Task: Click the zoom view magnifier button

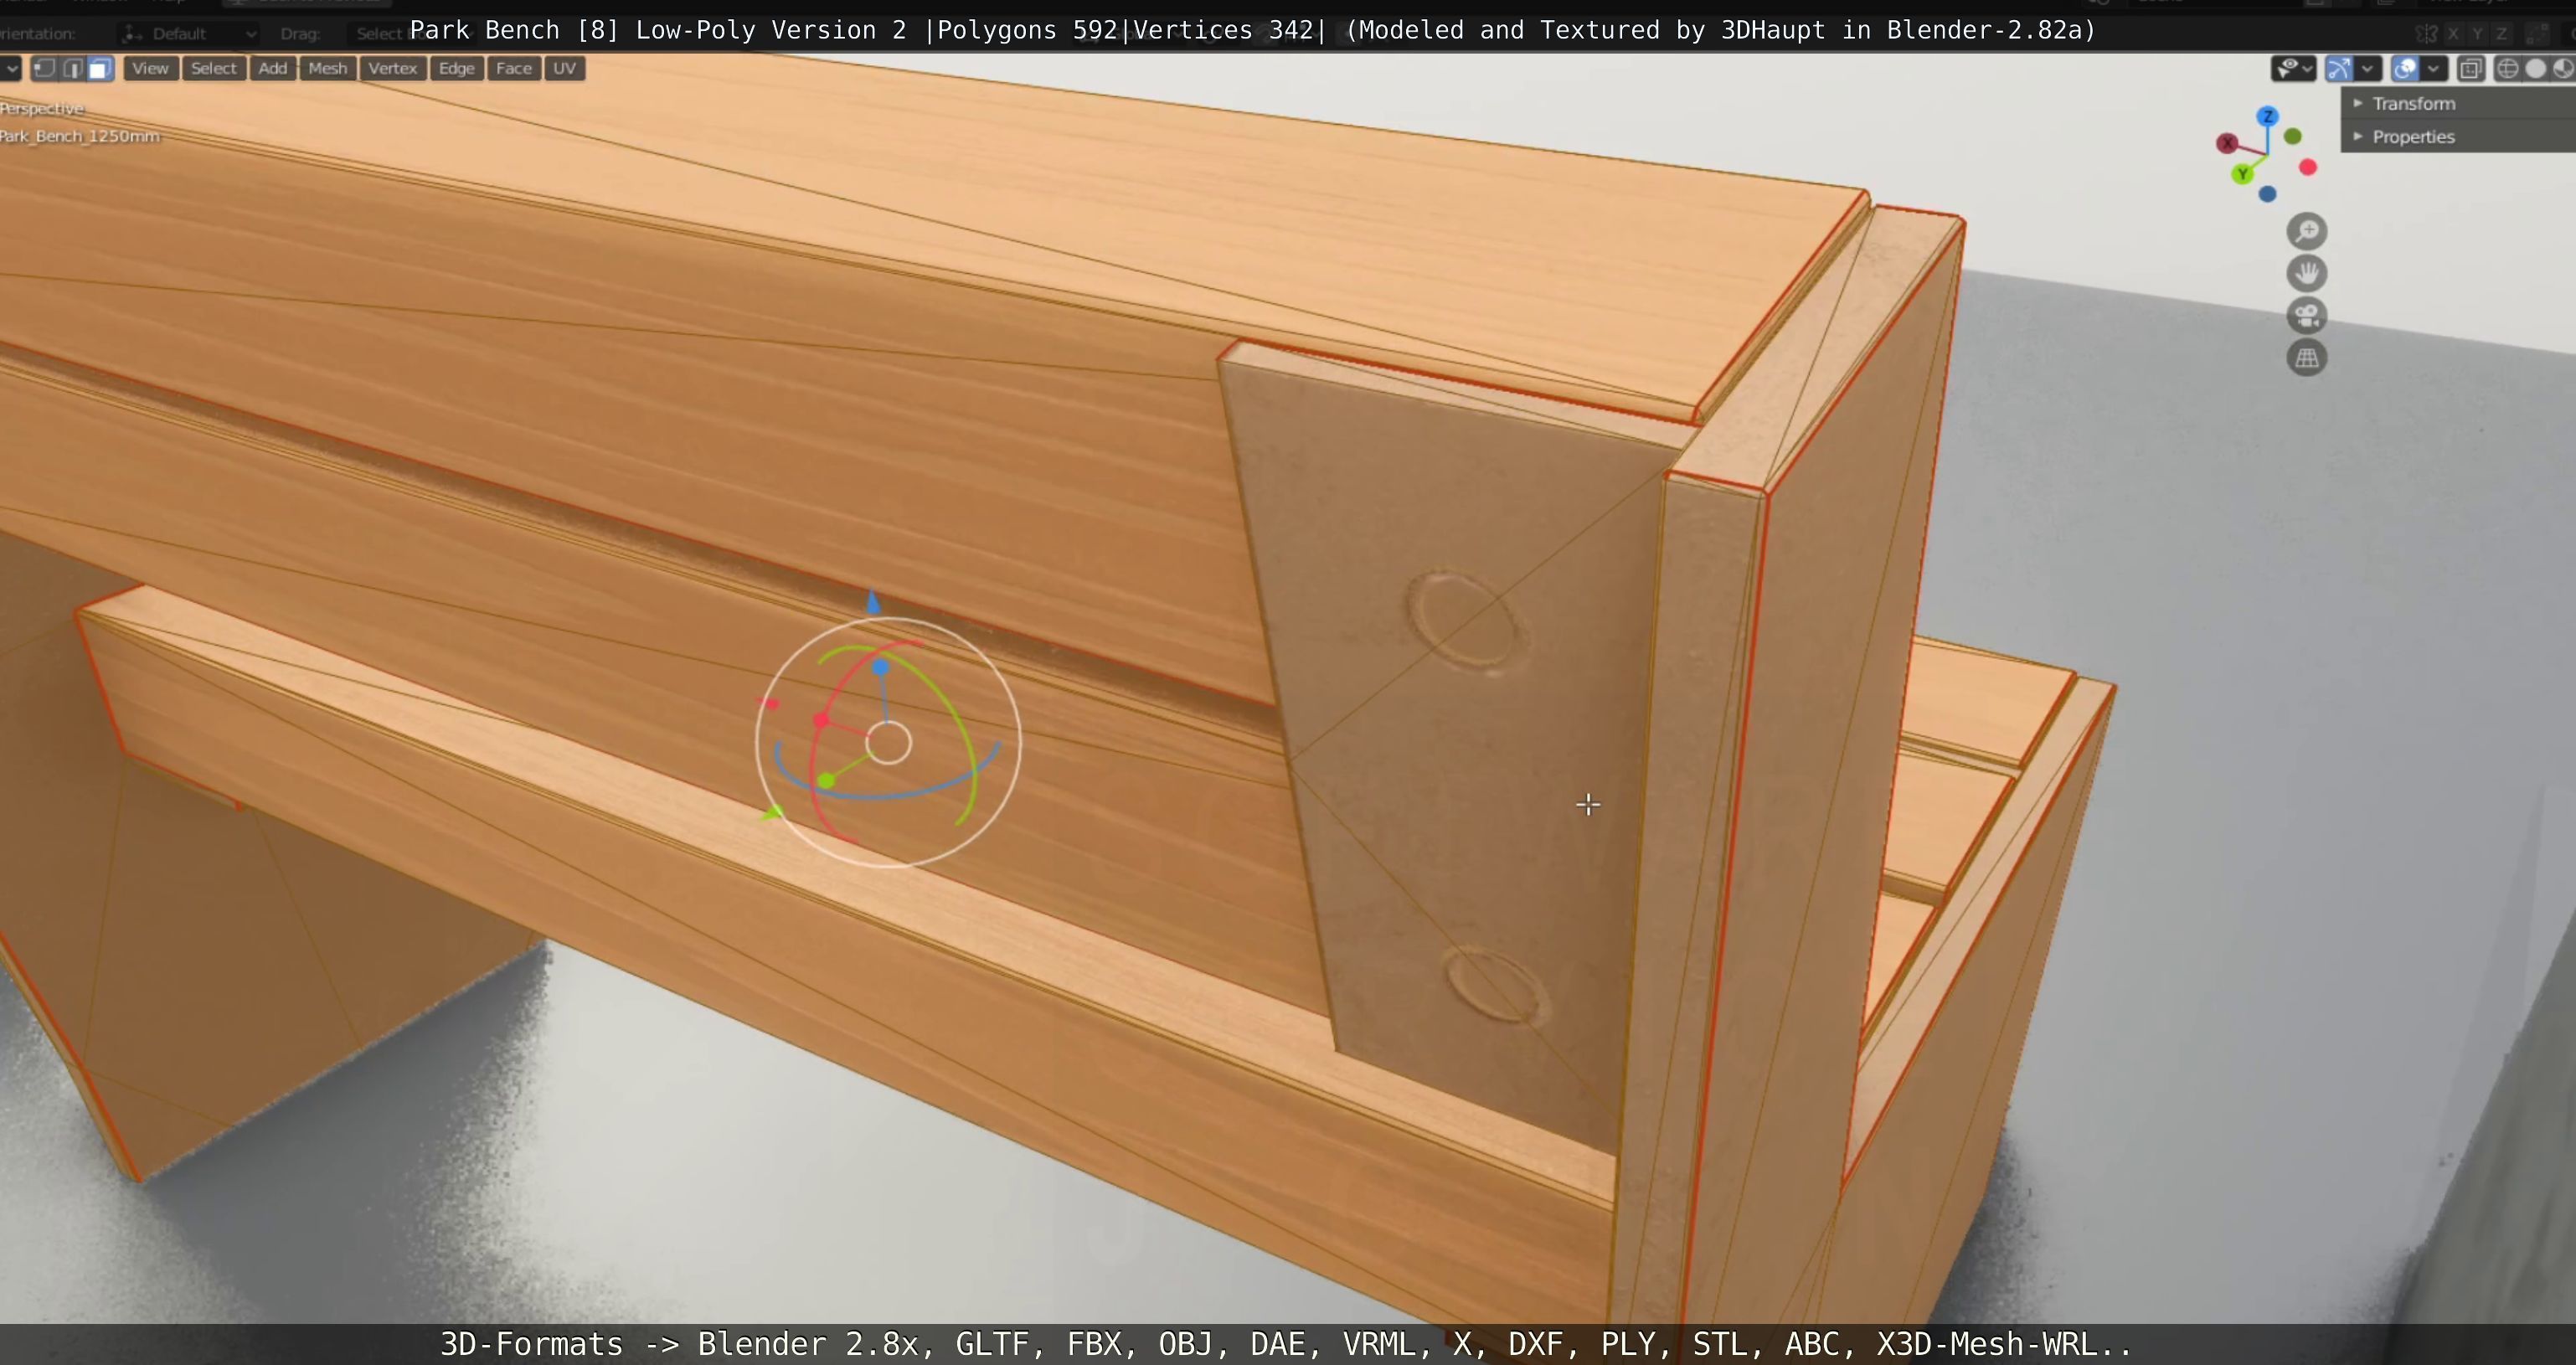Action: coord(2307,232)
